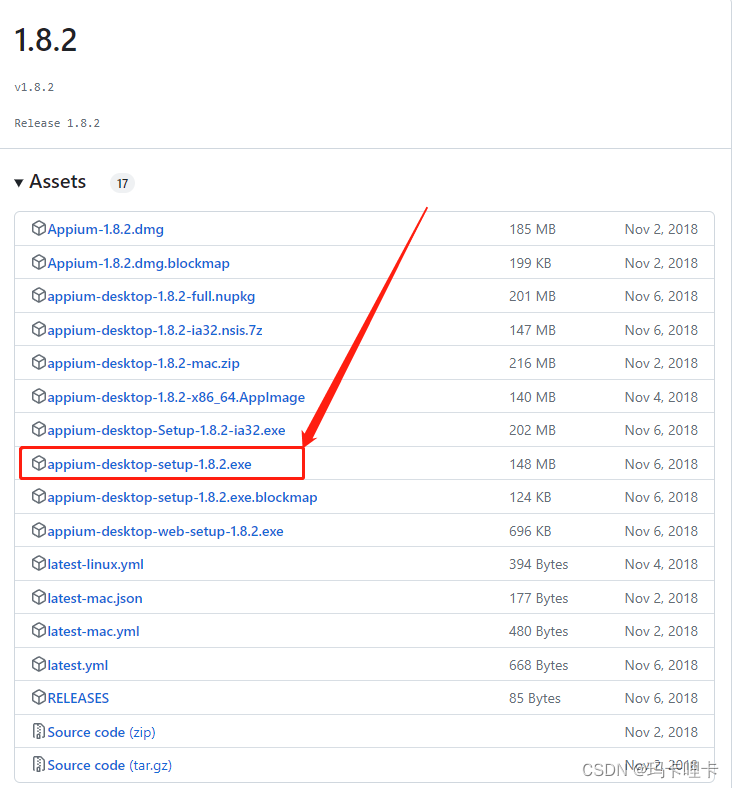Open latest-mac.yml link

[x=93, y=631]
